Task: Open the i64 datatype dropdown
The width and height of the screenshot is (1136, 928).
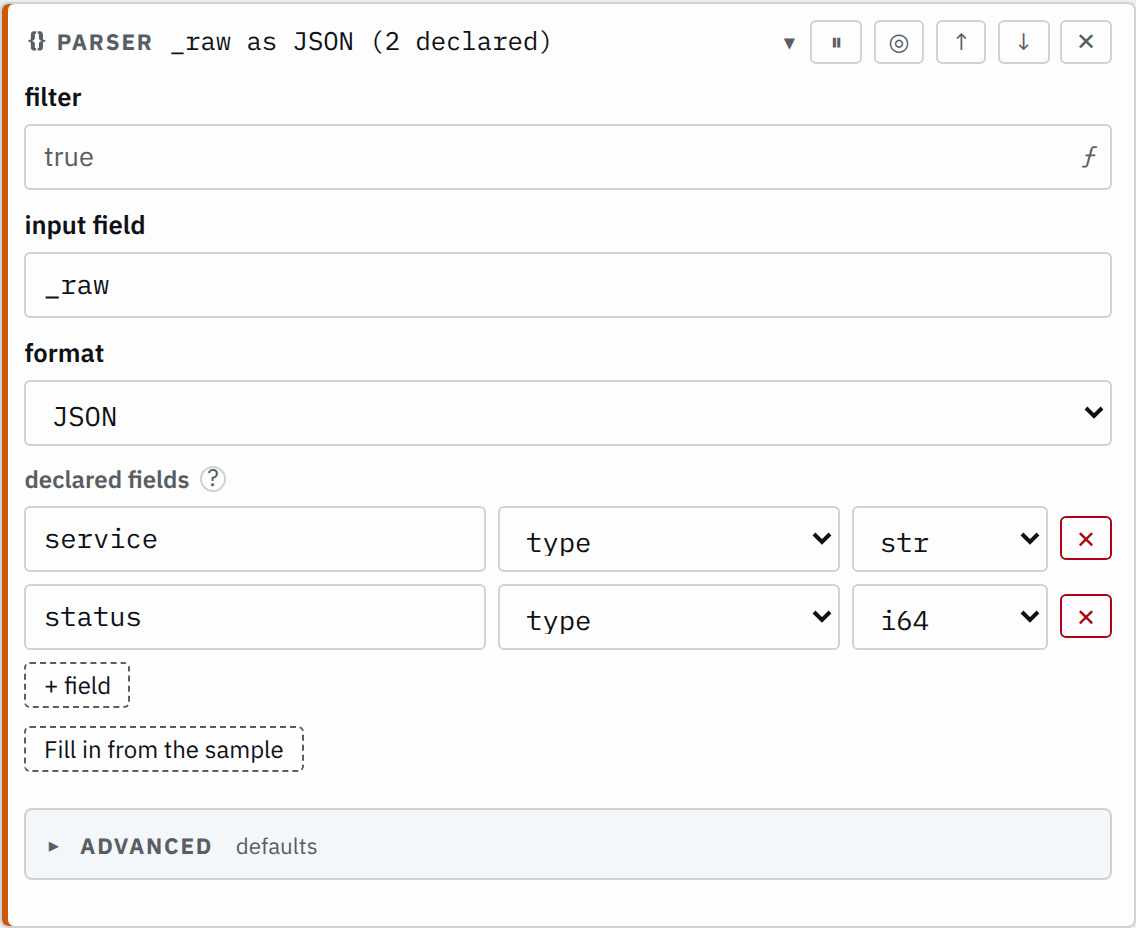Action: (x=949, y=617)
